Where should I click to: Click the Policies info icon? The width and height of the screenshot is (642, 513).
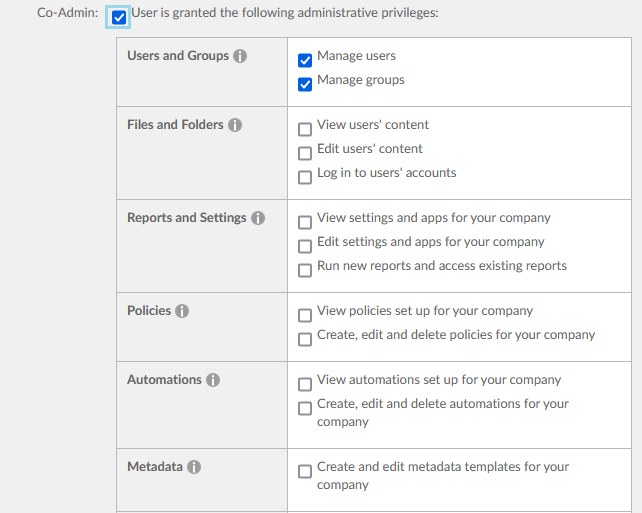click(182, 311)
